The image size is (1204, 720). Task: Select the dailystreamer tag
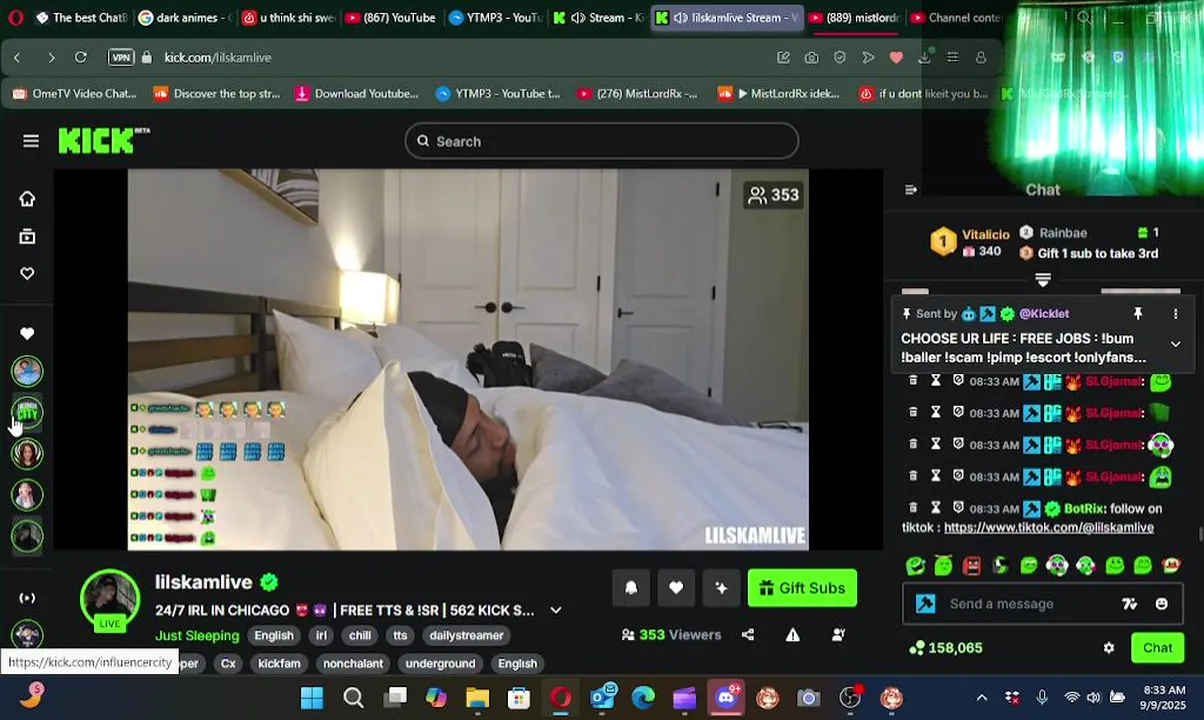[x=466, y=635]
